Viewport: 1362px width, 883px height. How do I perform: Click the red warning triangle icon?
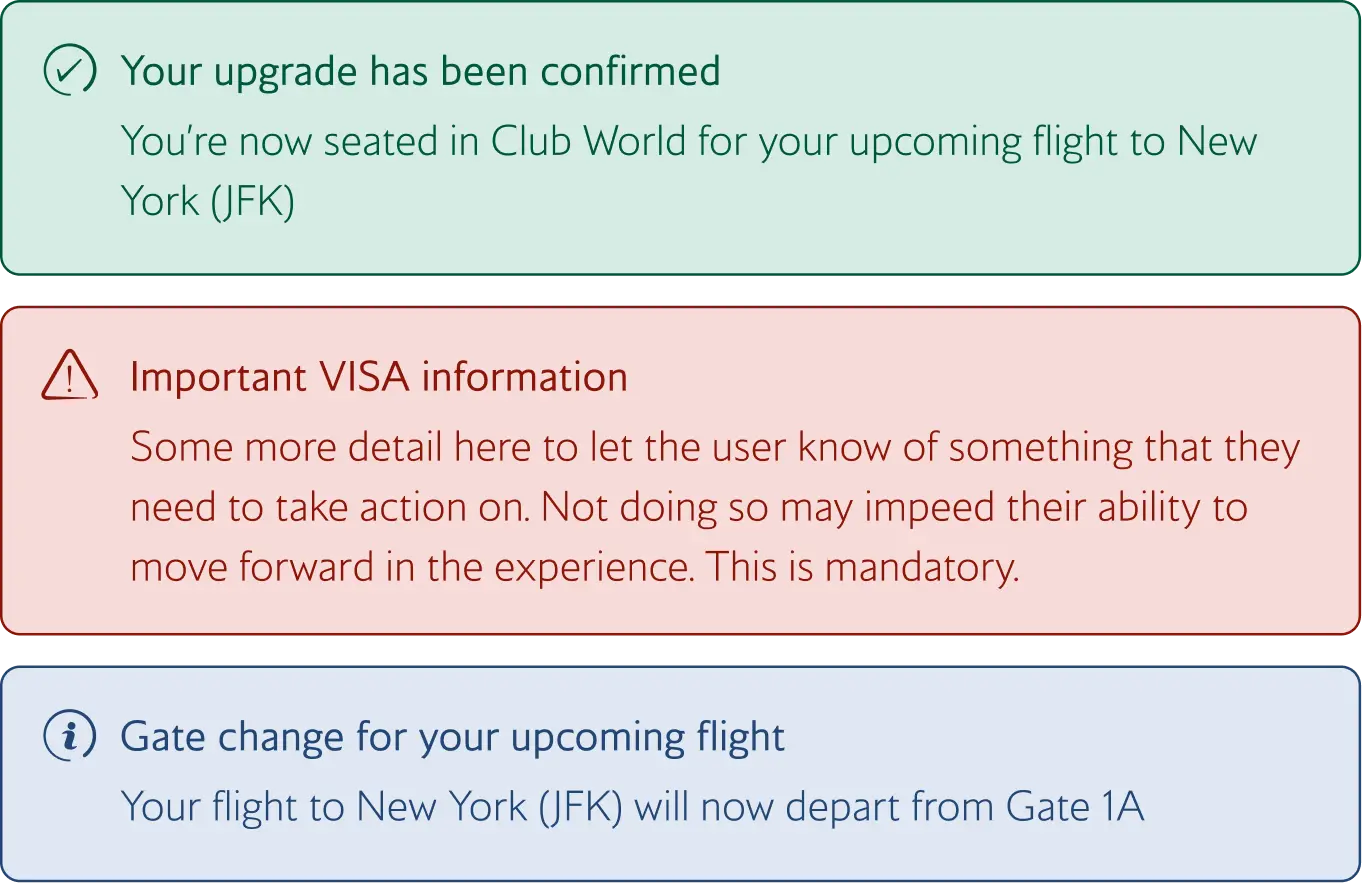pos(70,378)
